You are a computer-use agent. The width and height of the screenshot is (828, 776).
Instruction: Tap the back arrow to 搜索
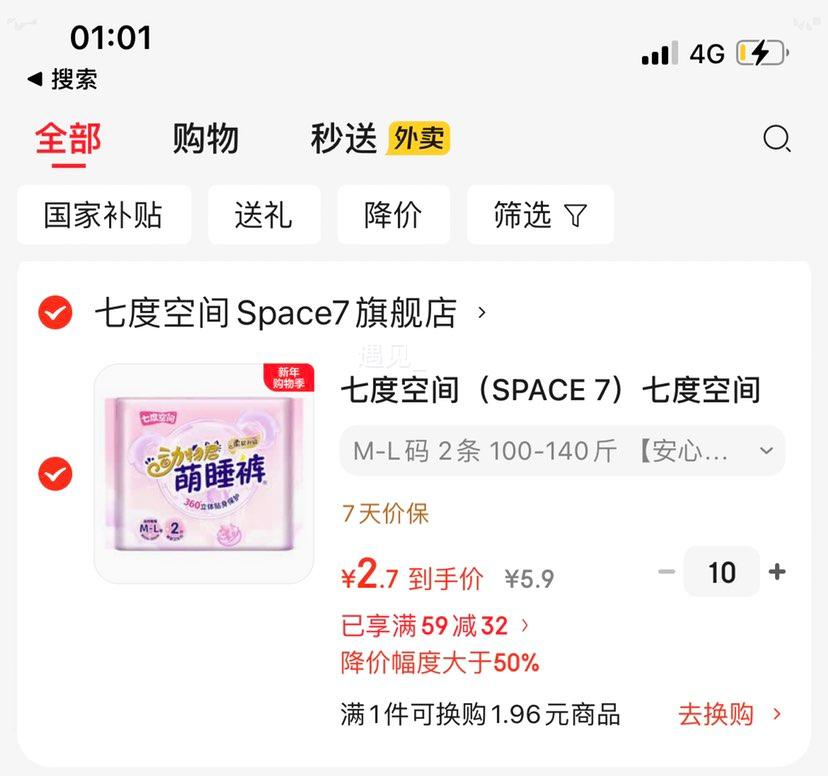tap(35, 79)
